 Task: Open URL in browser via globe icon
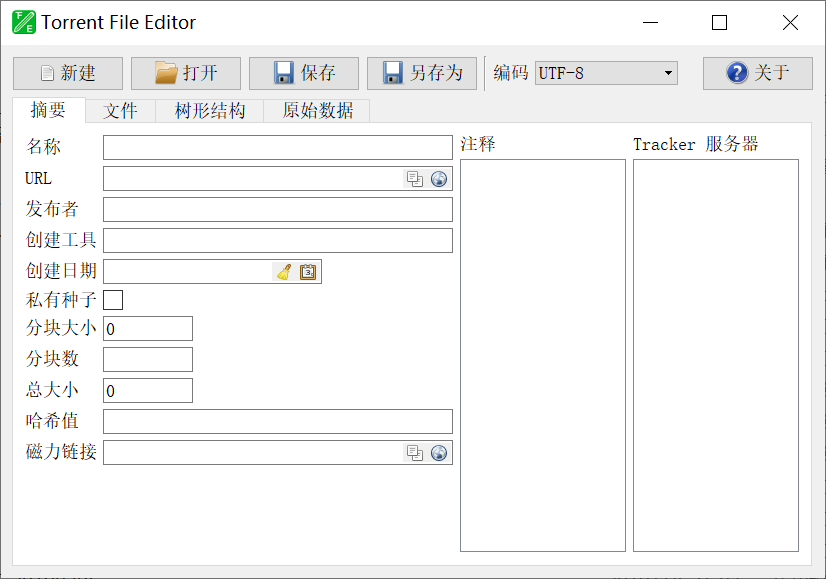(x=439, y=179)
